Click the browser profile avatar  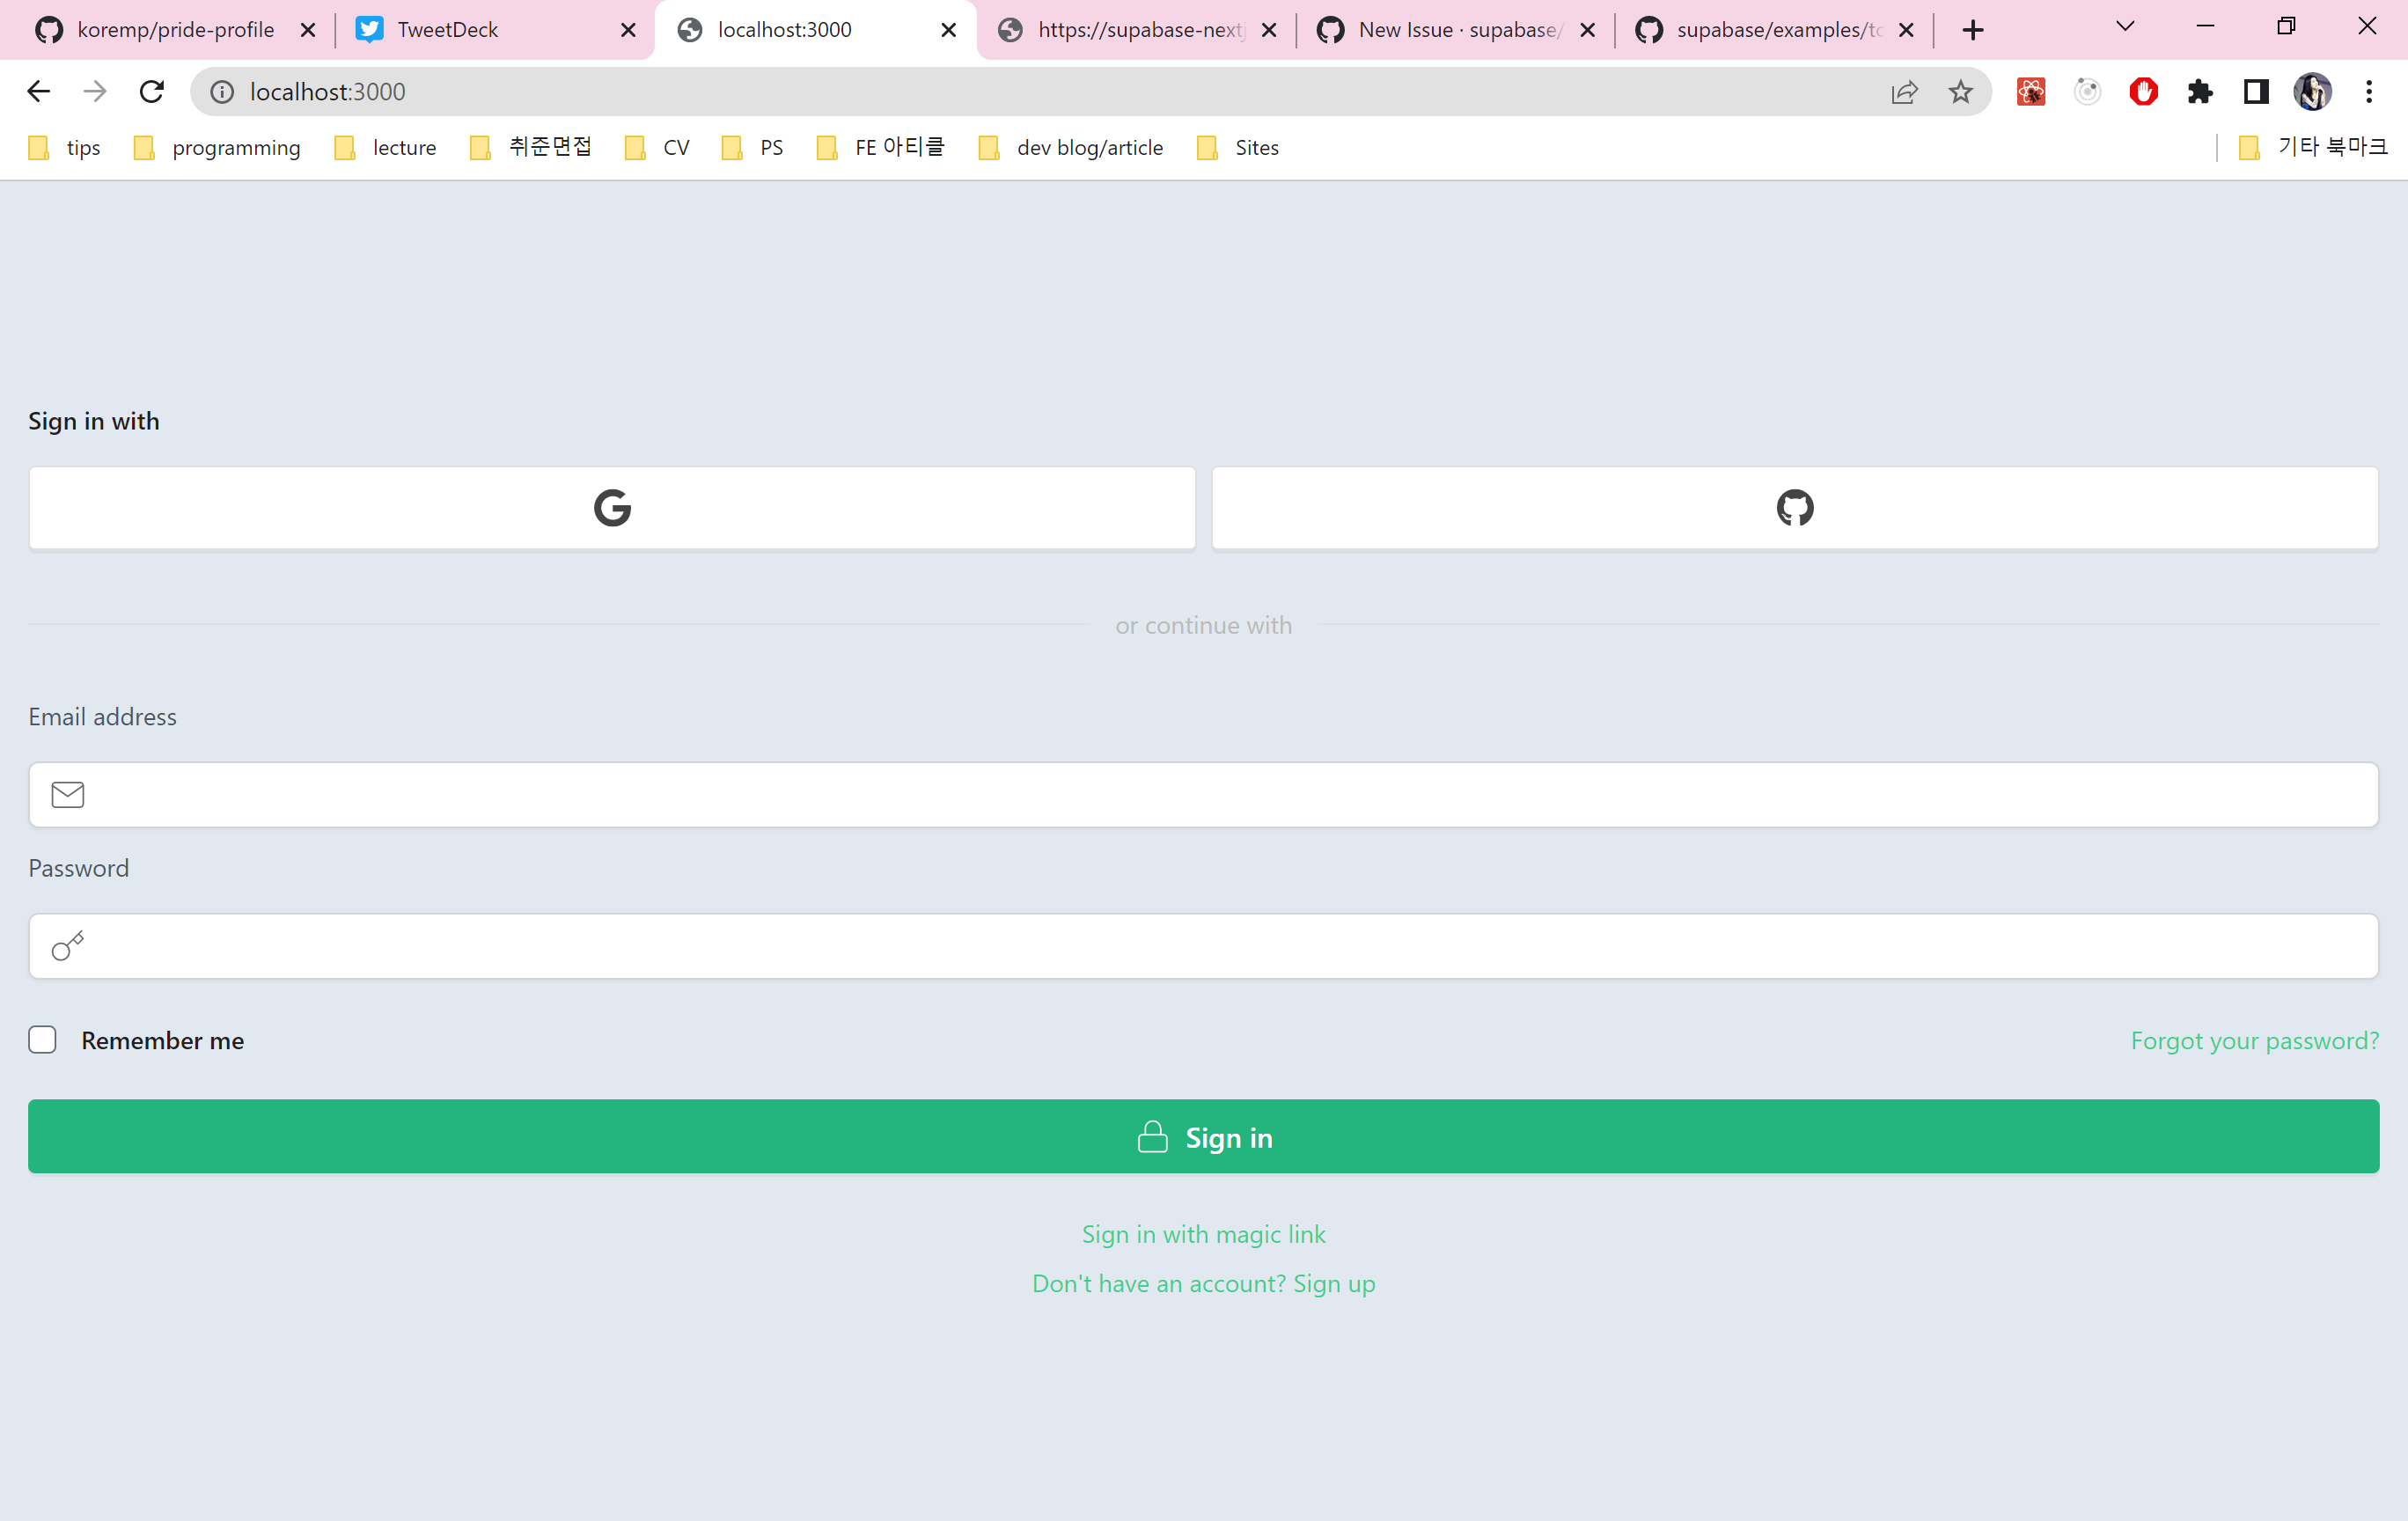click(2313, 91)
